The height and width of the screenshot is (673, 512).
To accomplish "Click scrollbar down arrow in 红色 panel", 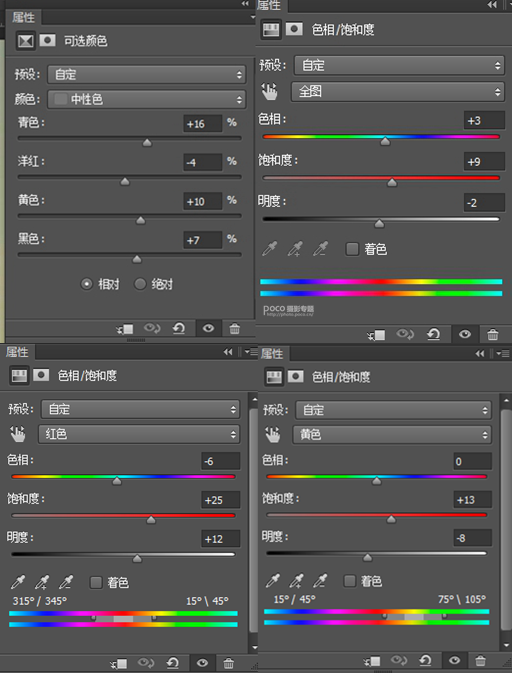I will tap(254, 647).
